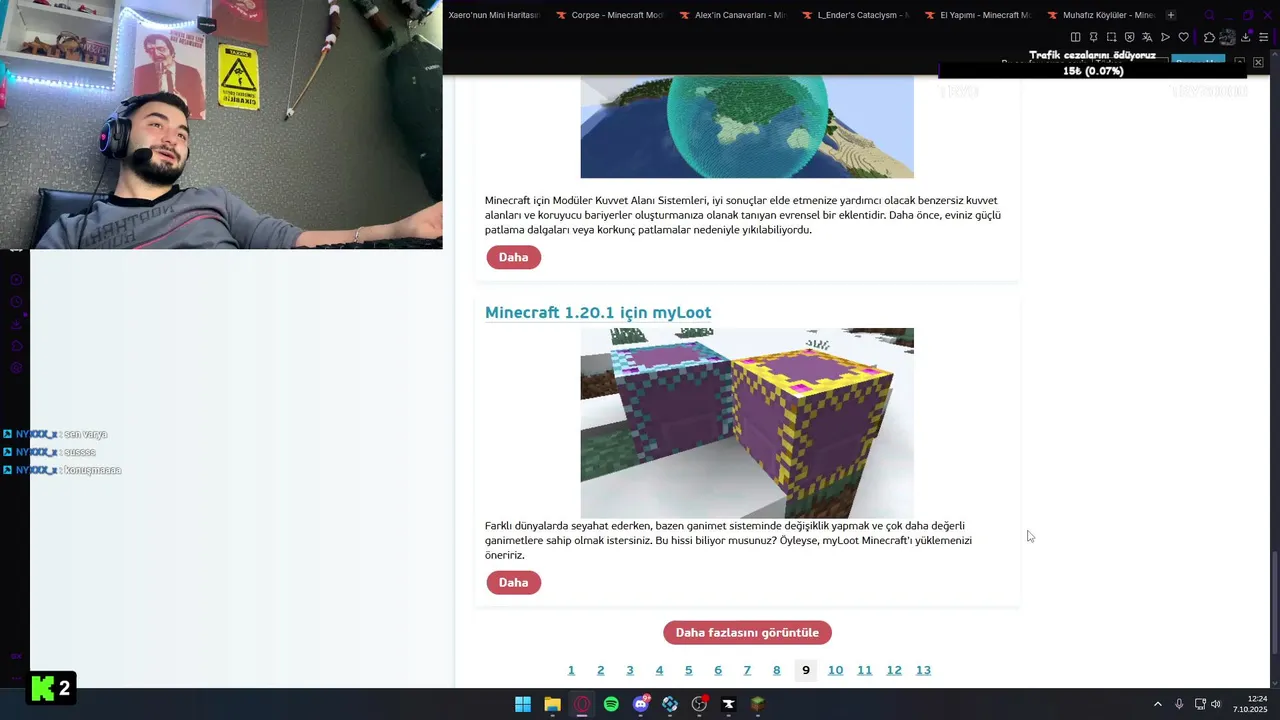Screen dimensions: 1280x720
Task: Click the page vertical scrollbar thumb
Action: (x=1274, y=600)
